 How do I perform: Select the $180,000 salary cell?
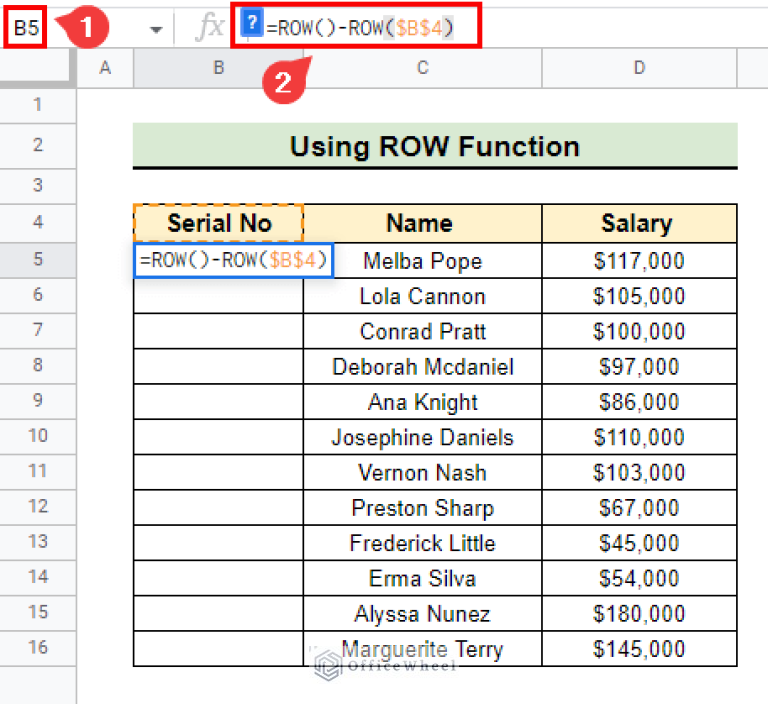coord(638,613)
